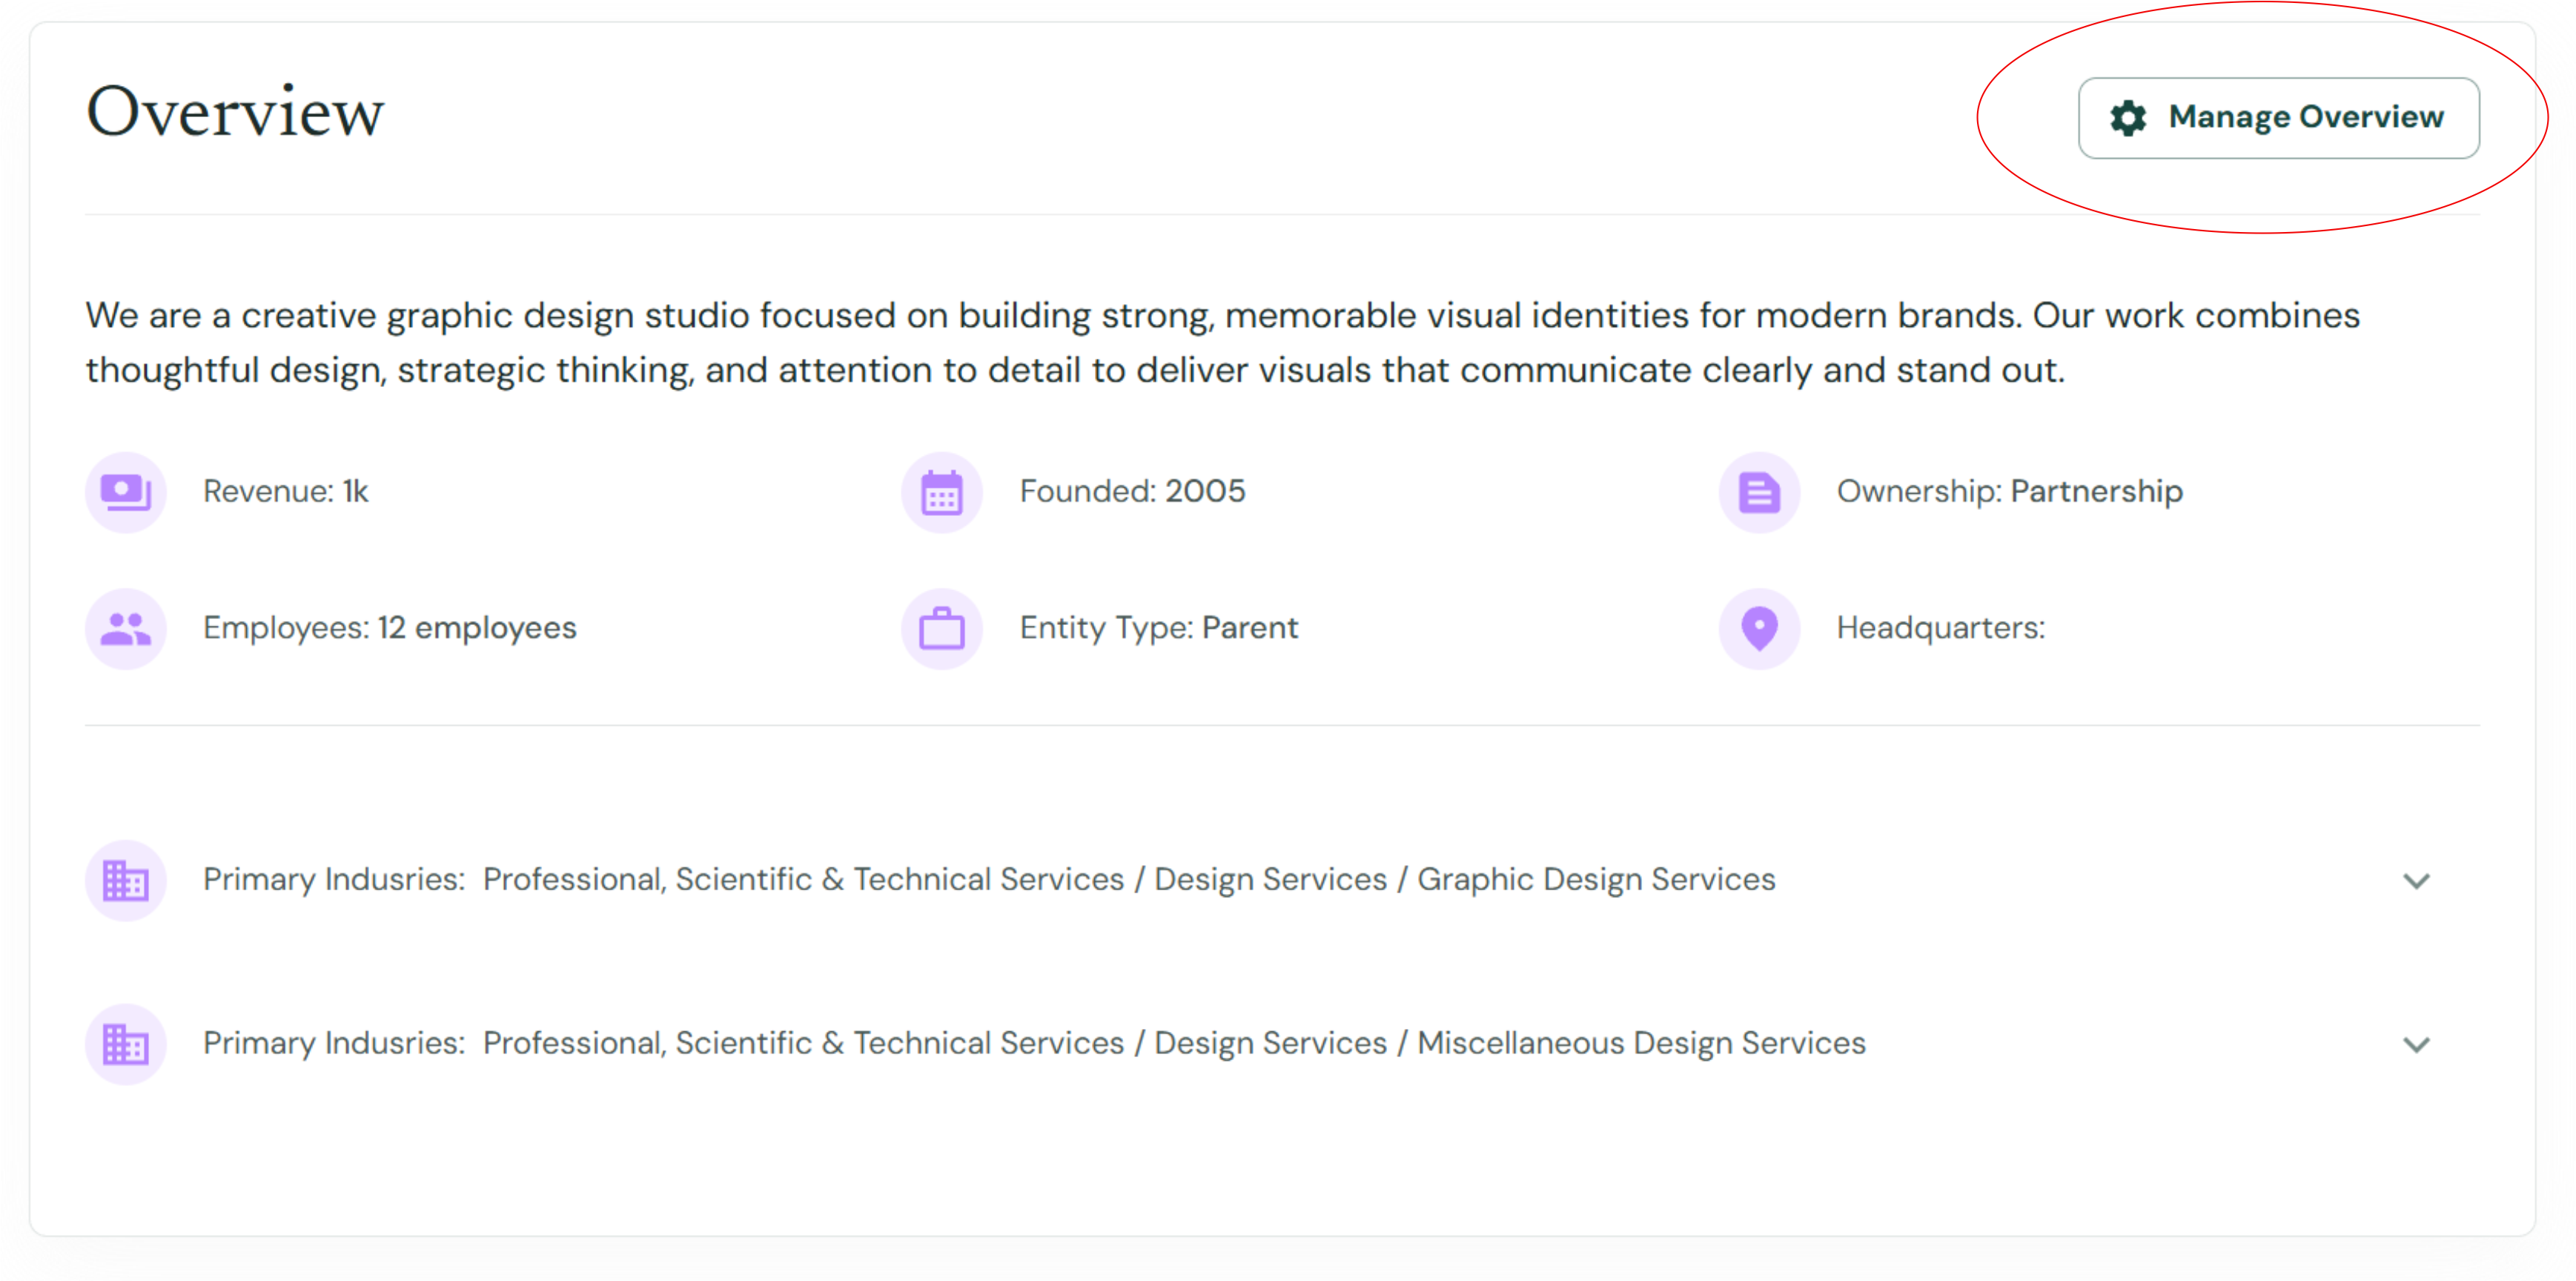This screenshot has height=1281, width=2576.
Task: Click the Ownership: Partnership text
Action: tap(2009, 491)
